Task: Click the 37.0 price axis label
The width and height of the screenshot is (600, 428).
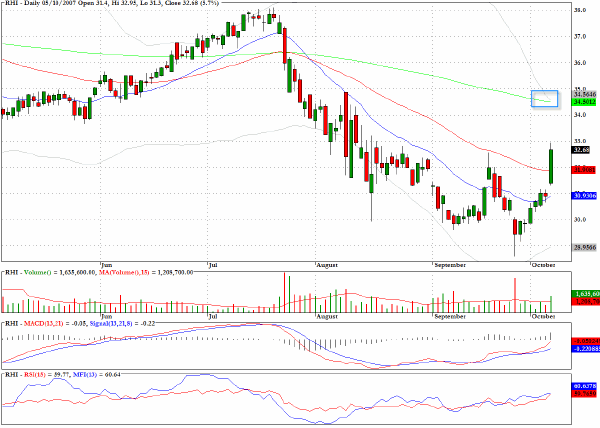Action: (580, 37)
